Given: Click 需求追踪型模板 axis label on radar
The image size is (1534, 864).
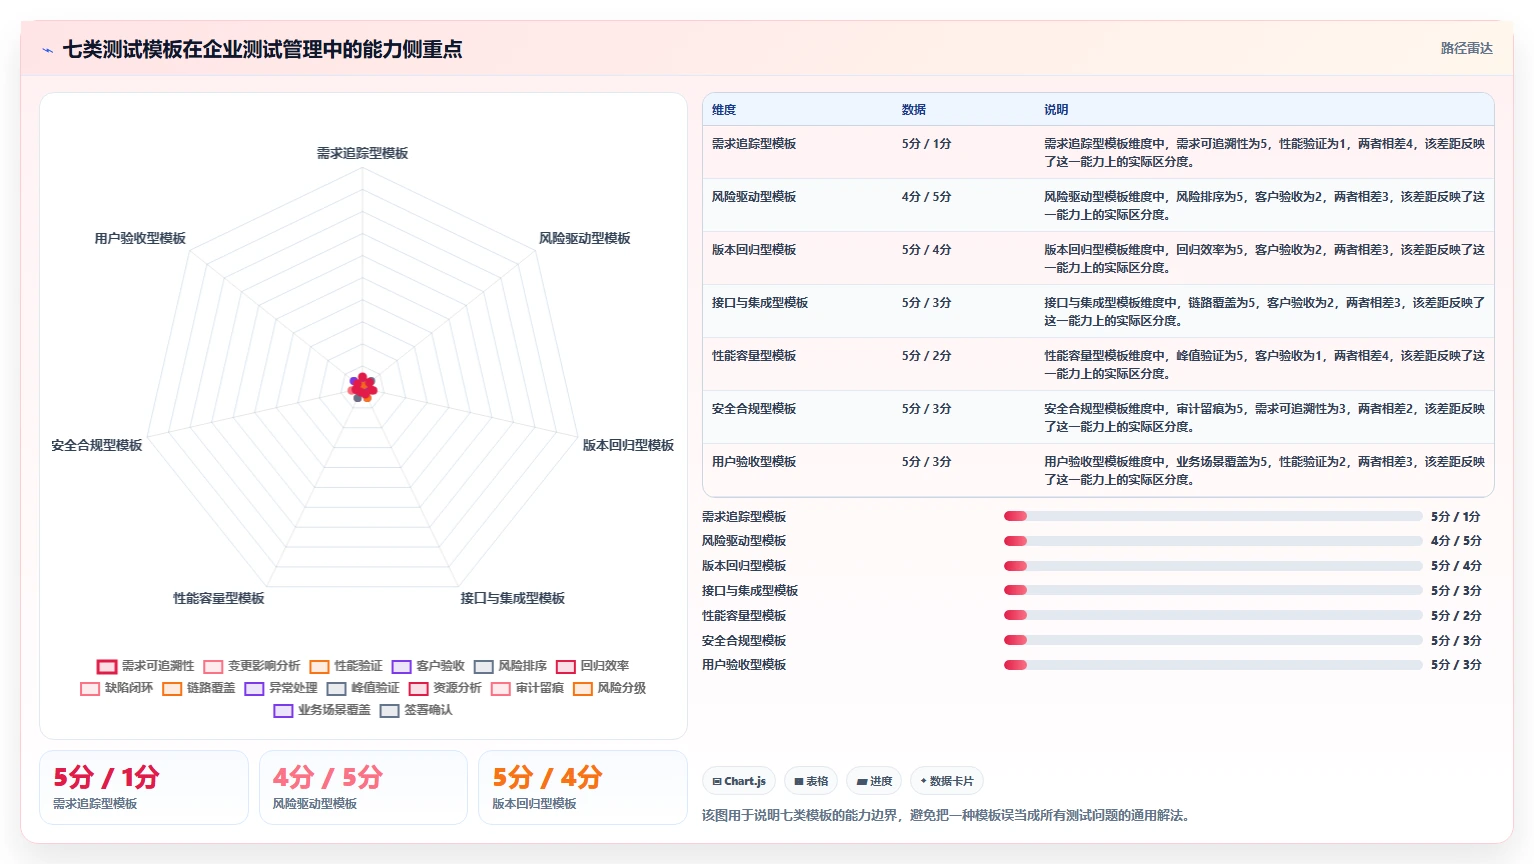Looking at the screenshot, I should [363, 153].
